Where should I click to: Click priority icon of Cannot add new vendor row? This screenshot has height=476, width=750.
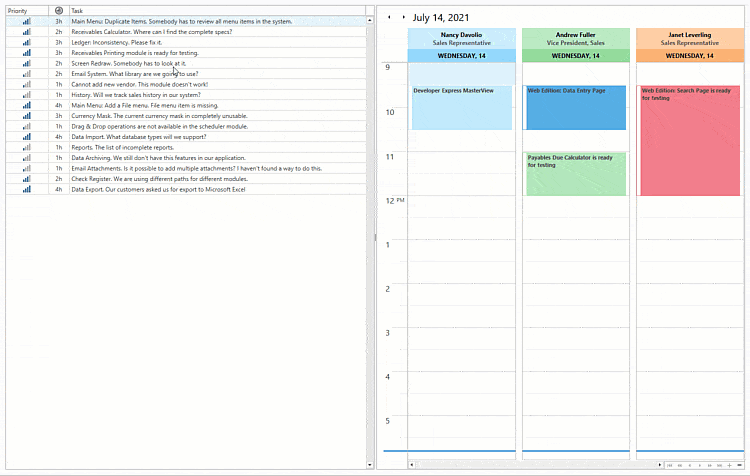point(27,85)
